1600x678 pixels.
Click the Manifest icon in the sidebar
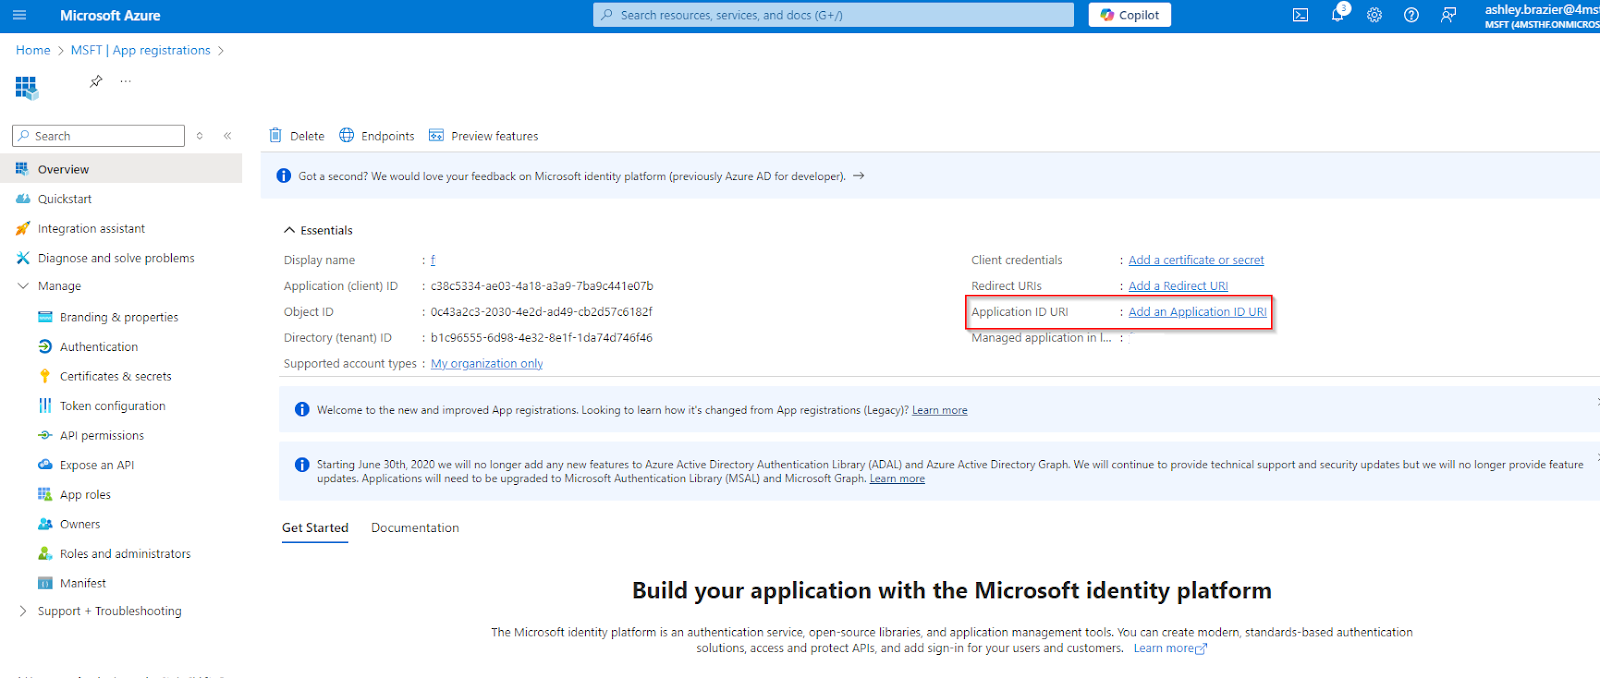click(45, 583)
